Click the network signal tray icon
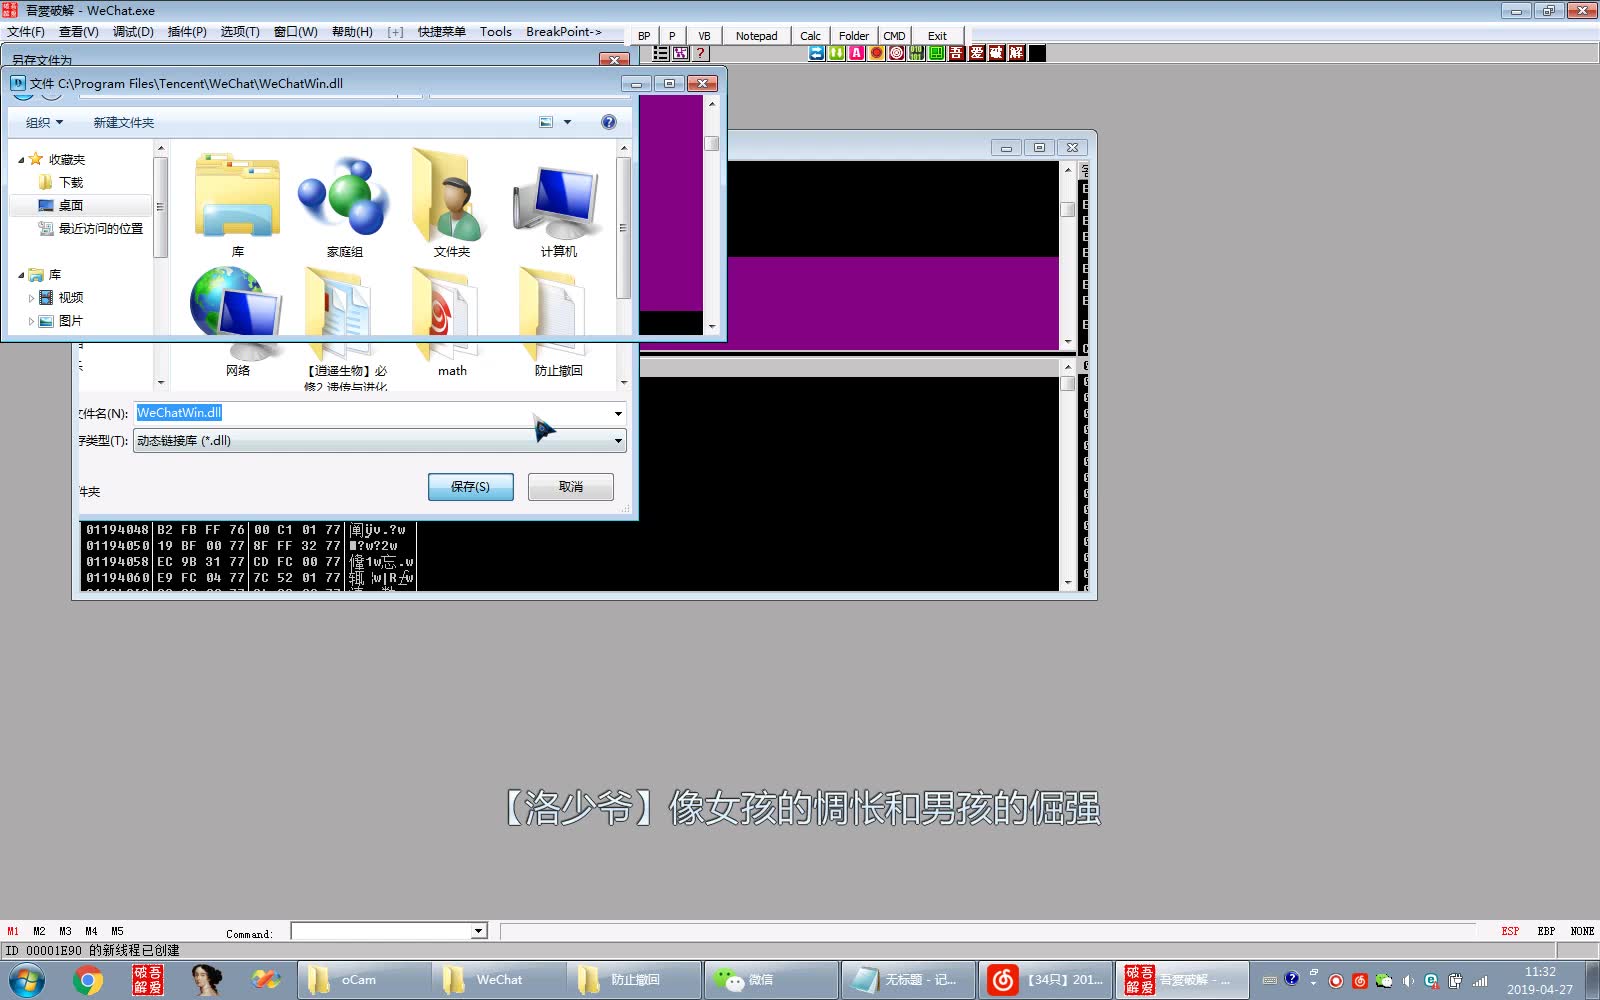 pyautogui.click(x=1480, y=981)
